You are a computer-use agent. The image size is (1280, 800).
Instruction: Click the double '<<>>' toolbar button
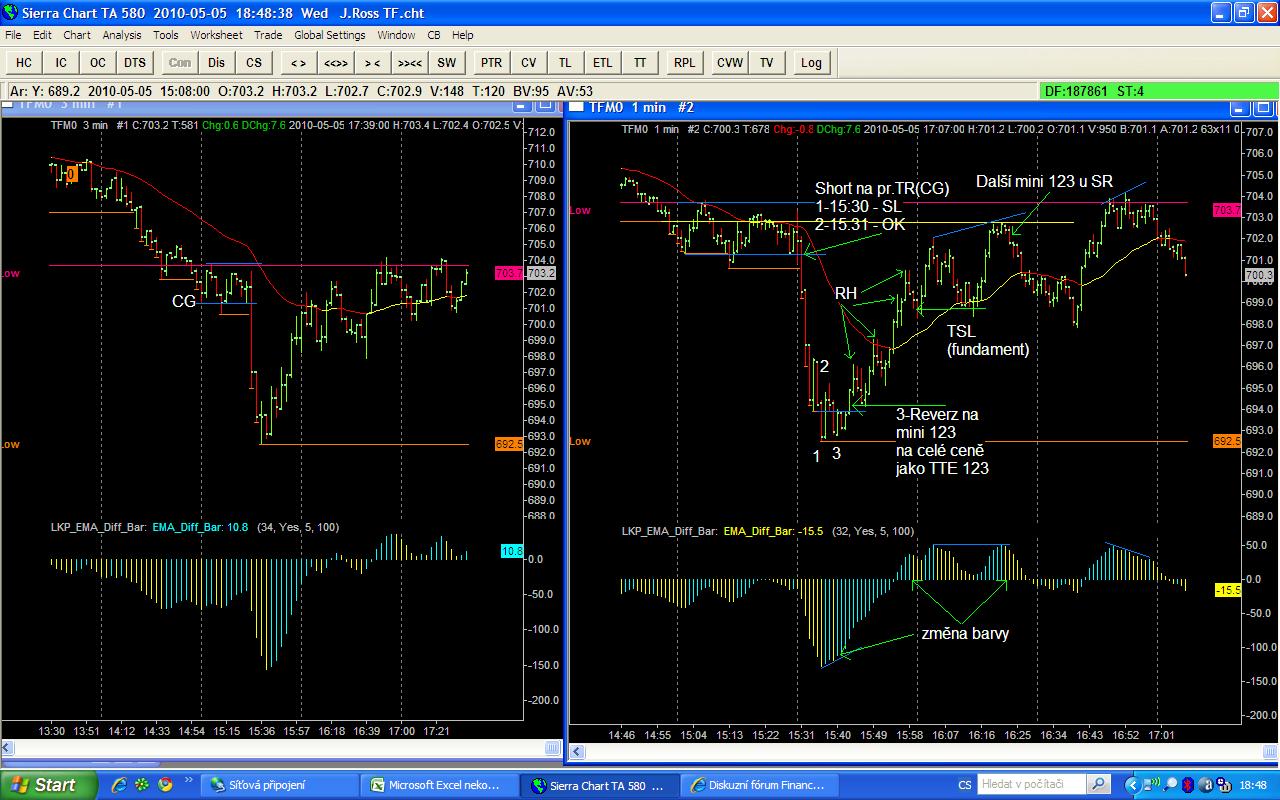tap(335, 62)
